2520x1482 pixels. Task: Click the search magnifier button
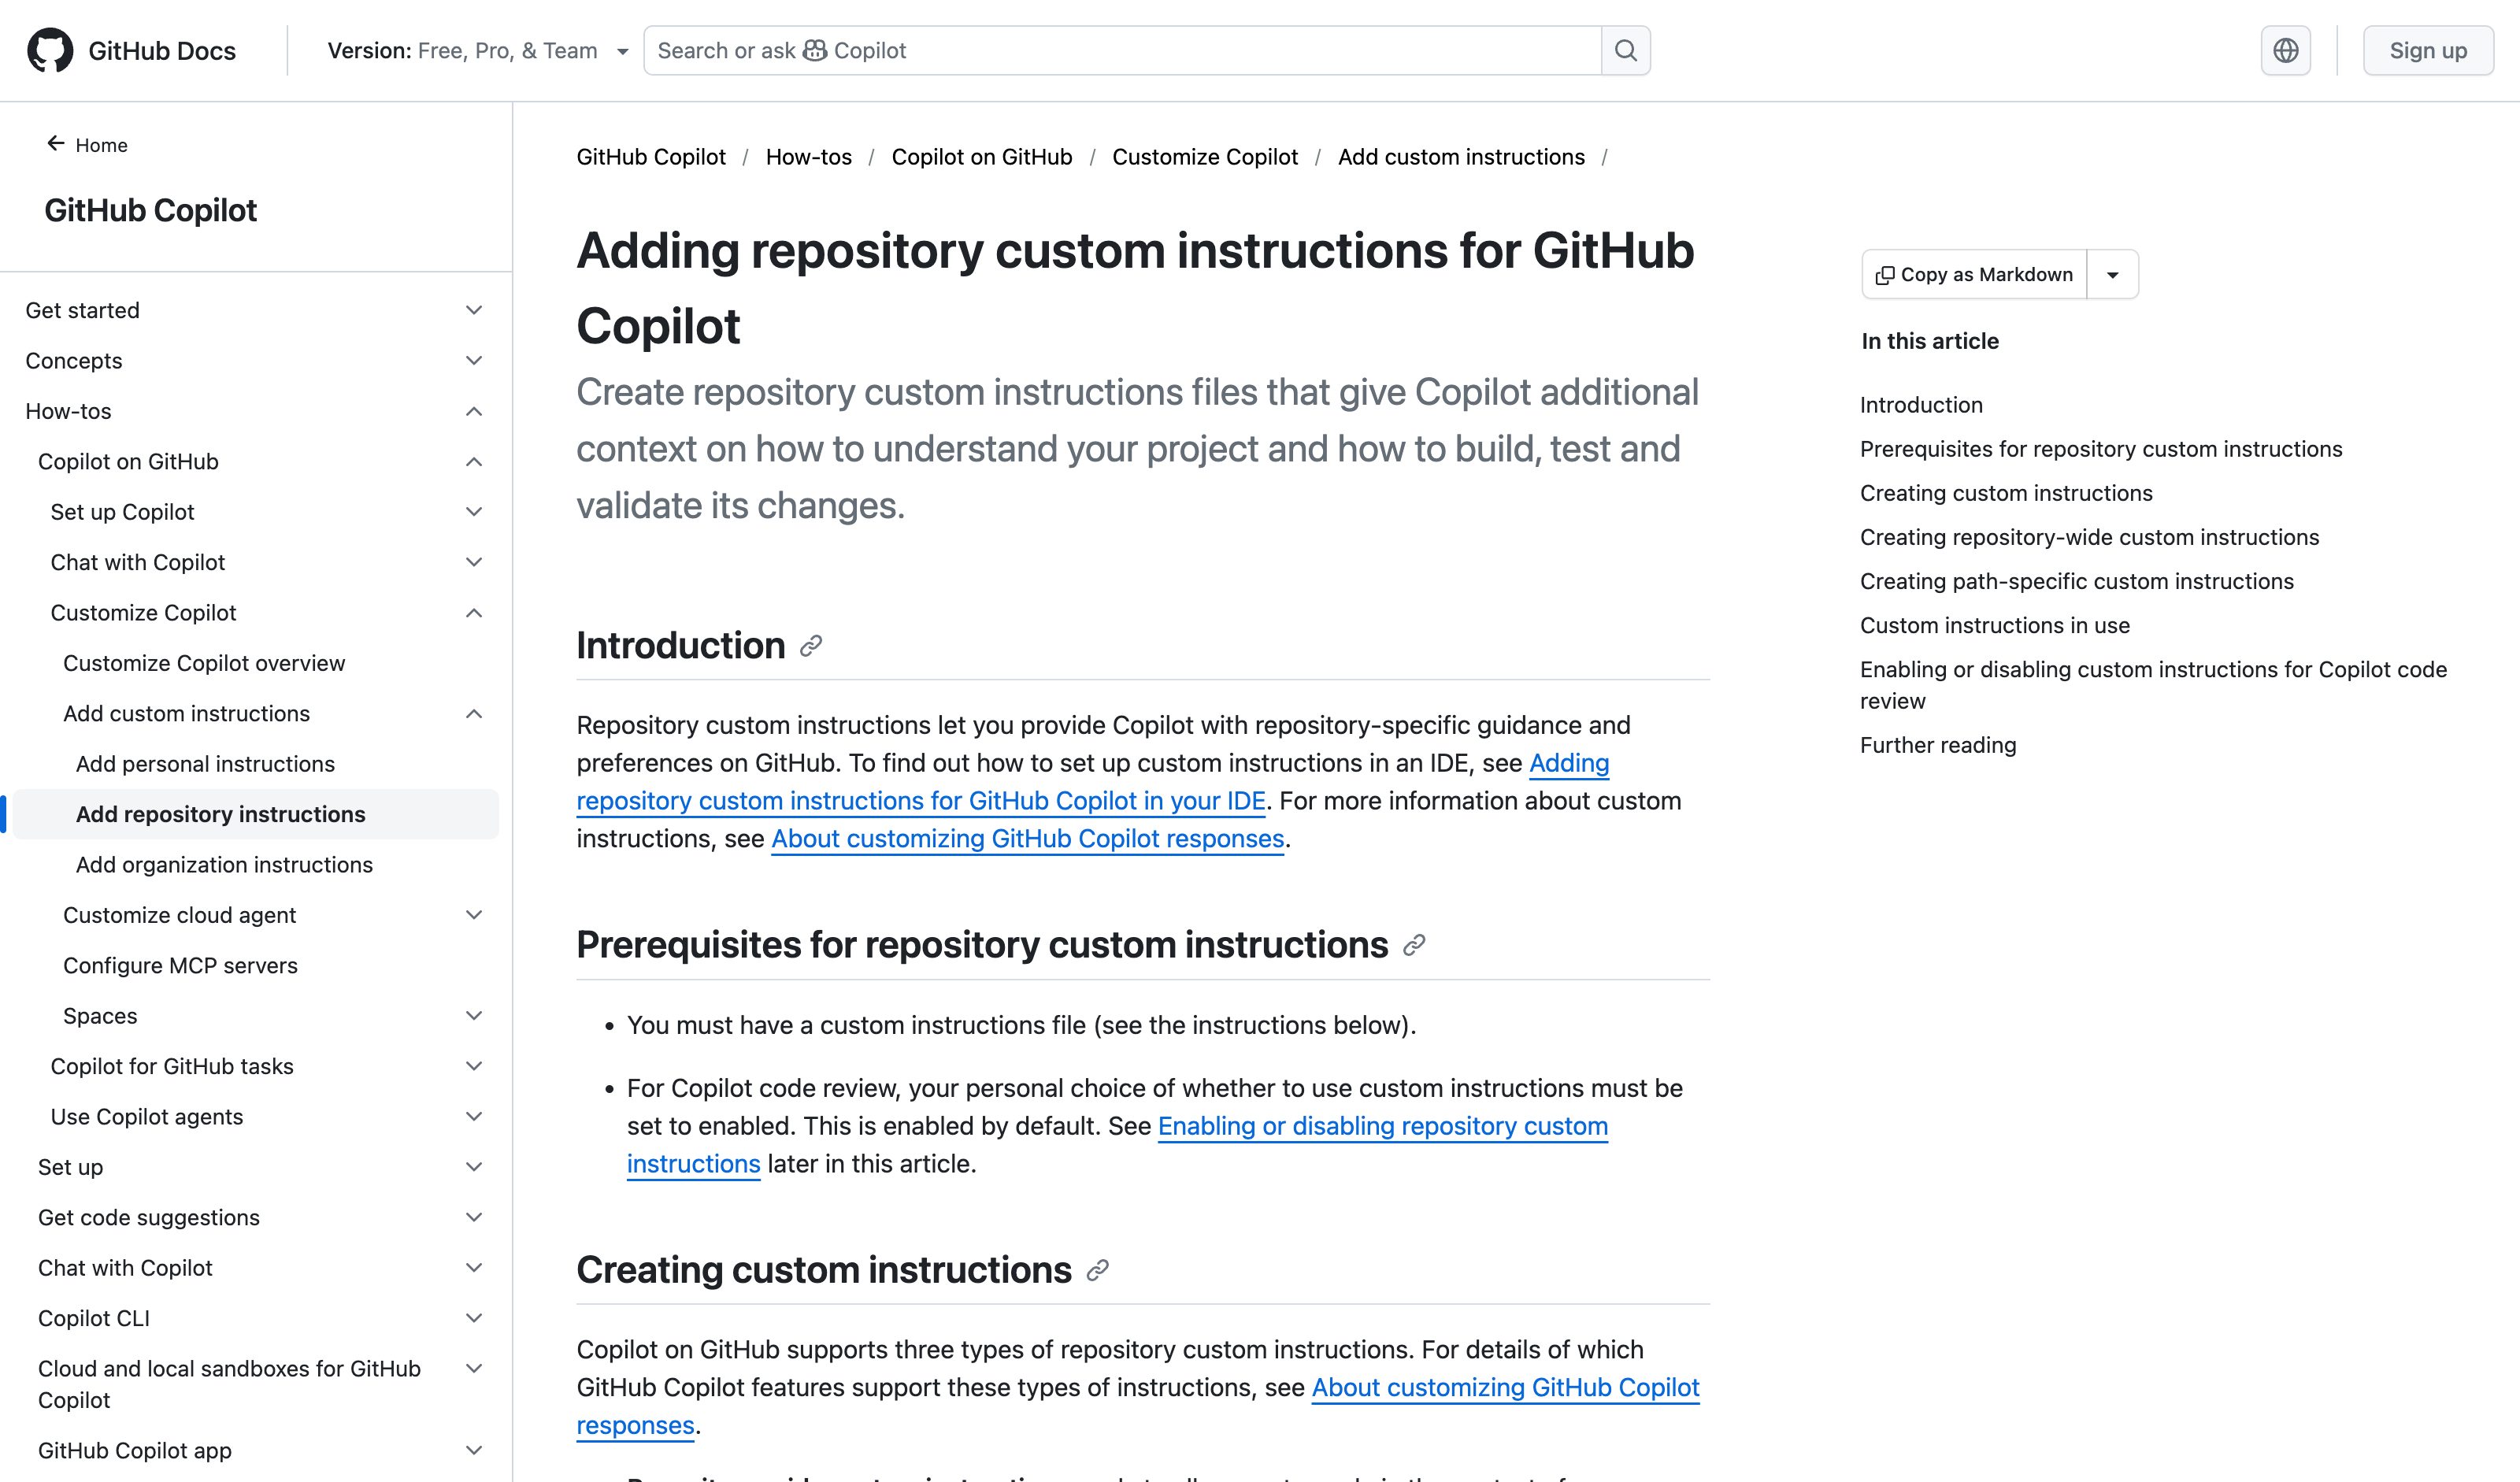click(1626, 50)
